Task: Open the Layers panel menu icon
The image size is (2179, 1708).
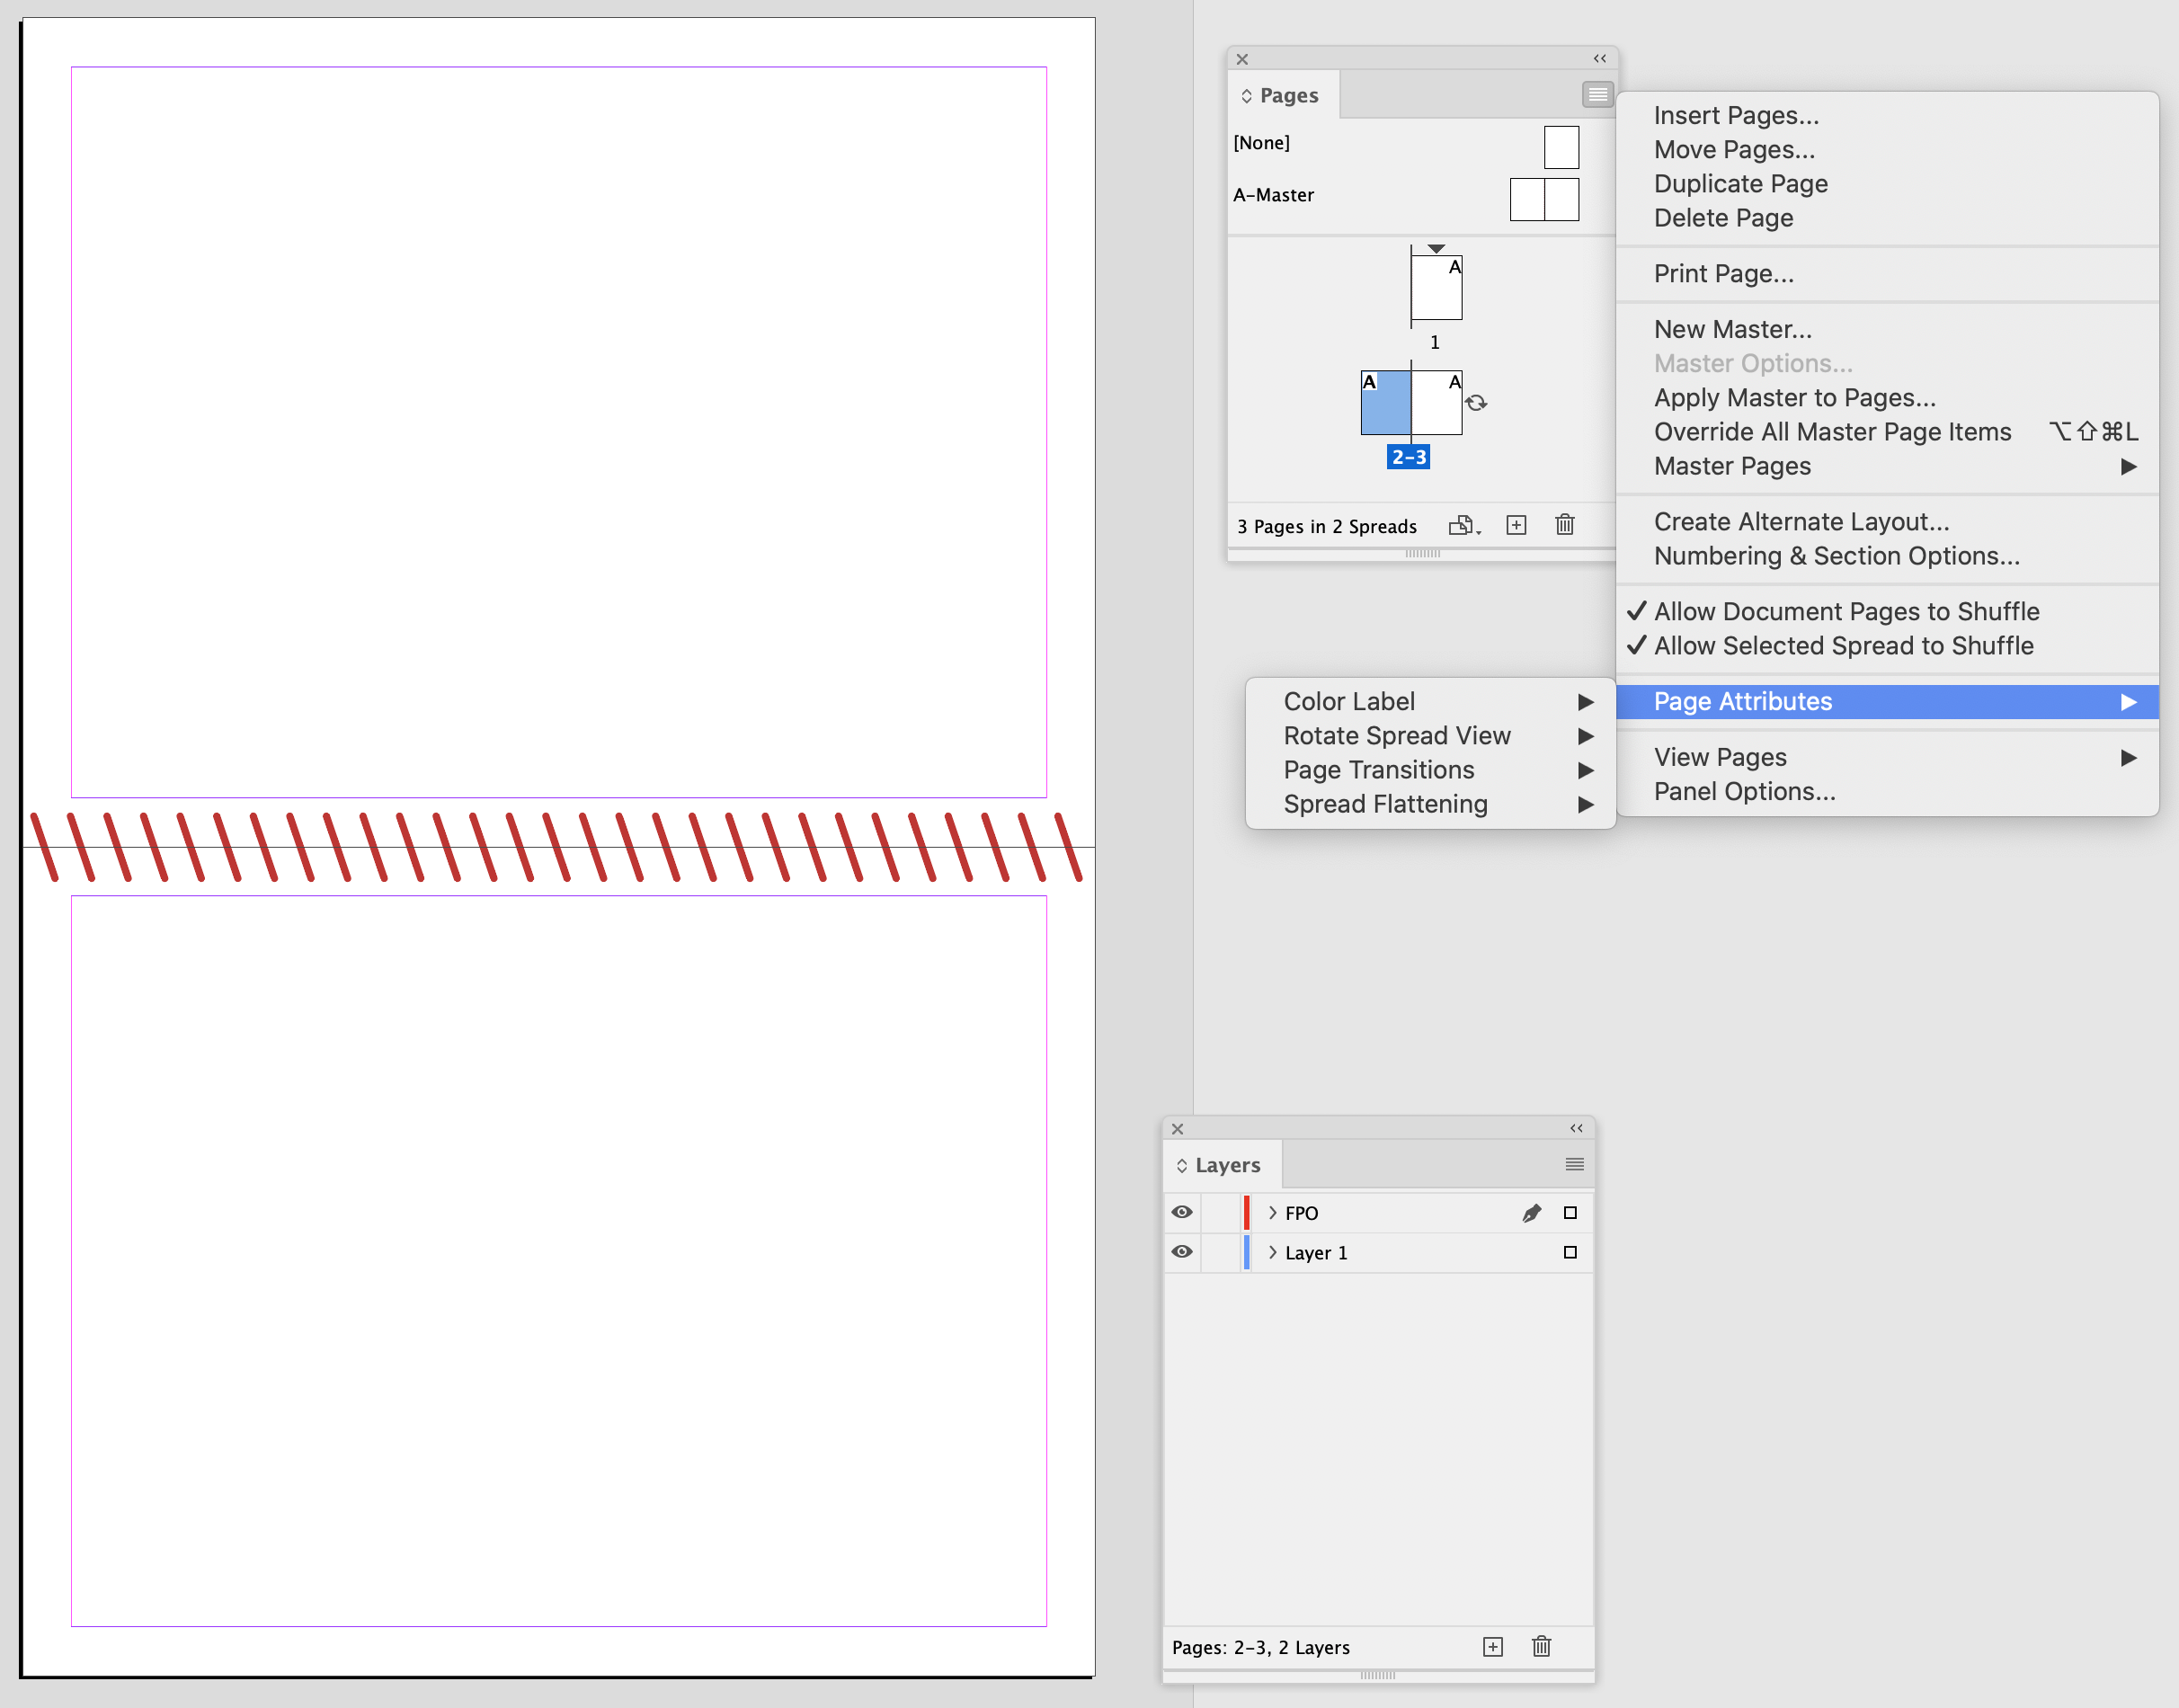Action: 1574,1163
